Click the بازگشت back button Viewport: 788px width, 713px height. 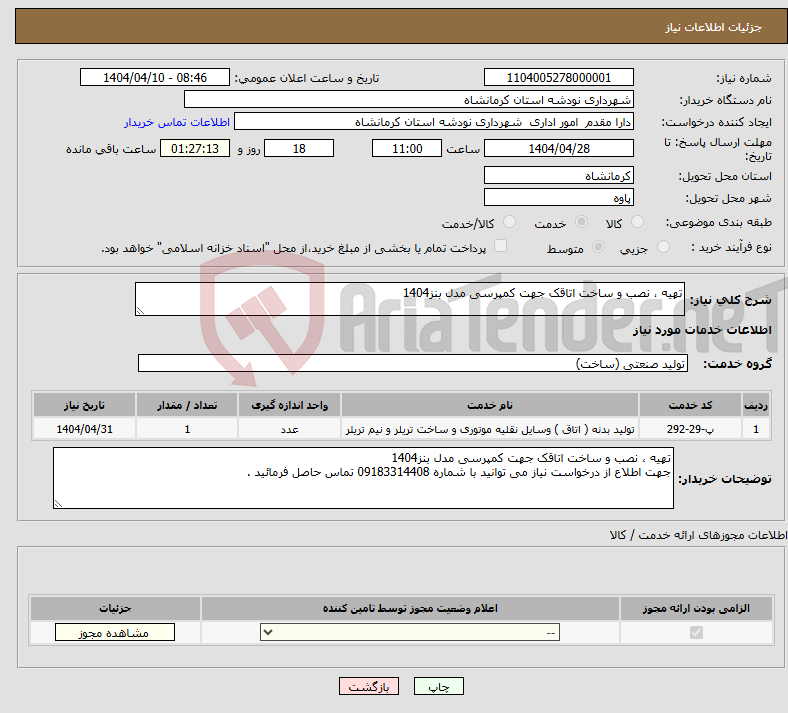pos(369,686)
